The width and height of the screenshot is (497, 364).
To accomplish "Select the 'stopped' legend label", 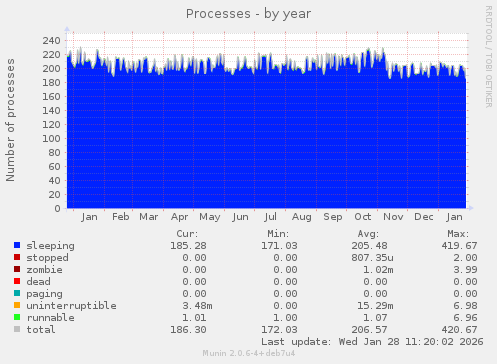I will [47, 258].
